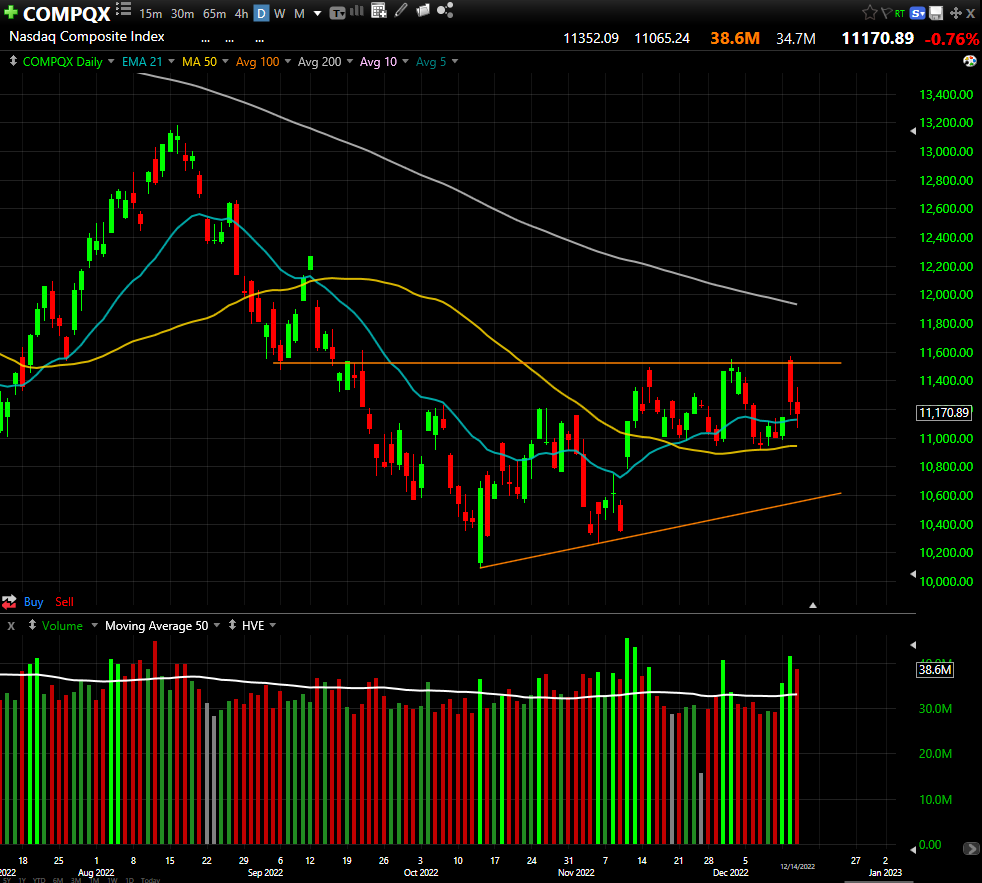Select the M monthly timeframe
The width and height of the screenshot is (982, 883).
click(x=299, y=13)
